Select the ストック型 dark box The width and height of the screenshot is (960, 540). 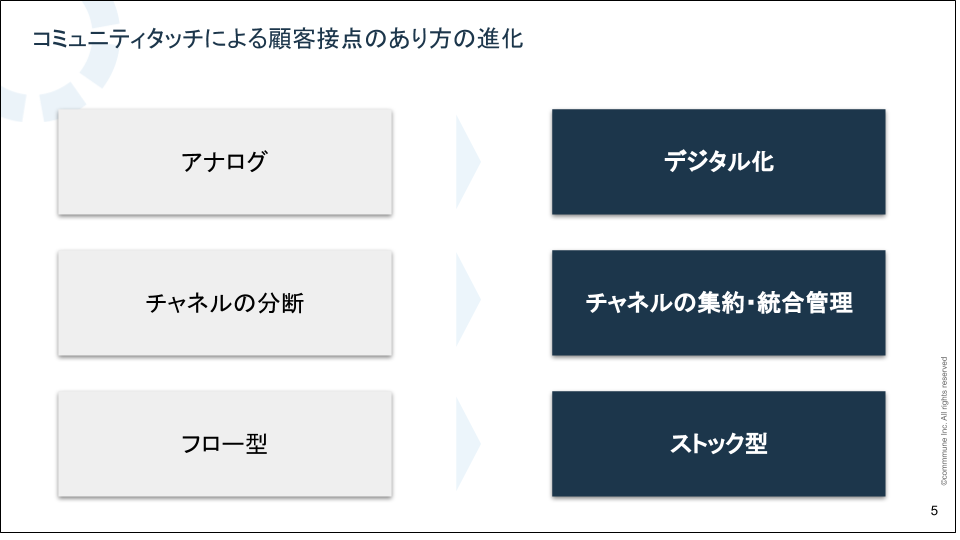tap(718, 444)
